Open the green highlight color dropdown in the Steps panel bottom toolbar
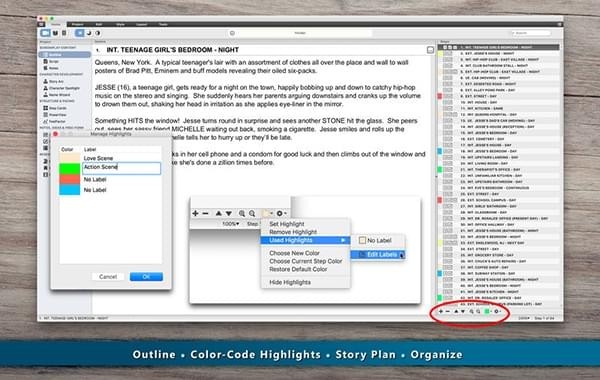This screenshot has width=600, height=380. (488, 312)
